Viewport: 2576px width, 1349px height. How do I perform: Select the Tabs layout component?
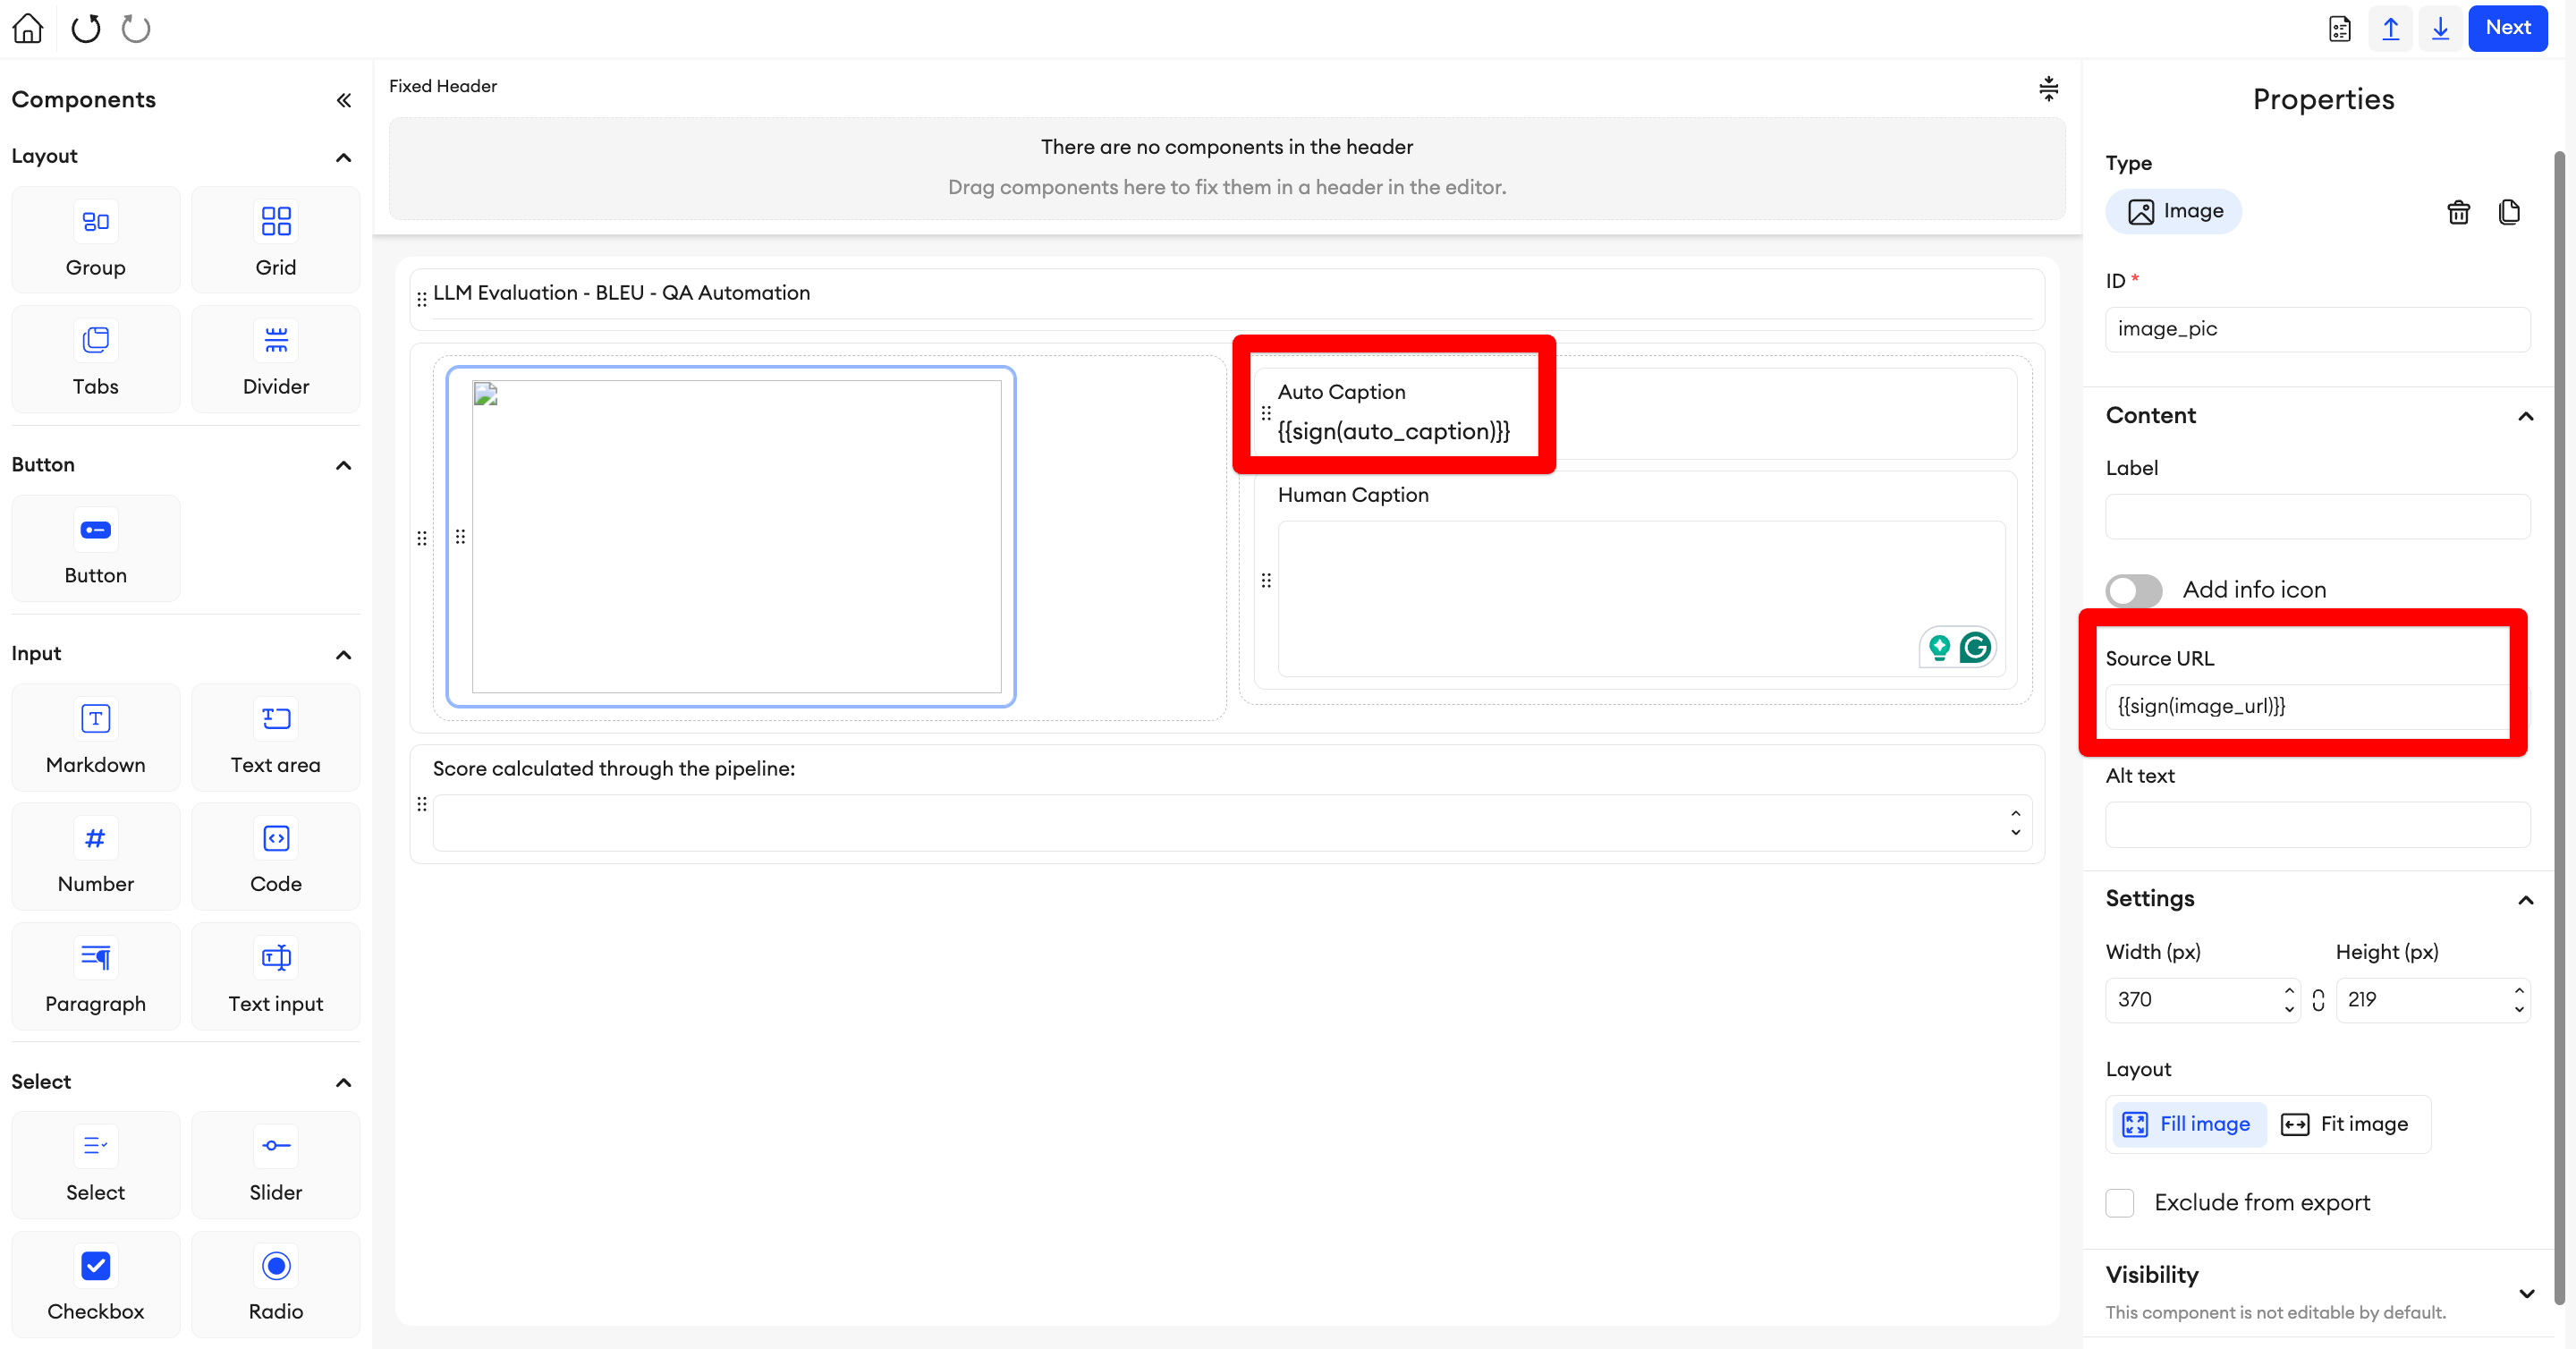click(96, 359)
